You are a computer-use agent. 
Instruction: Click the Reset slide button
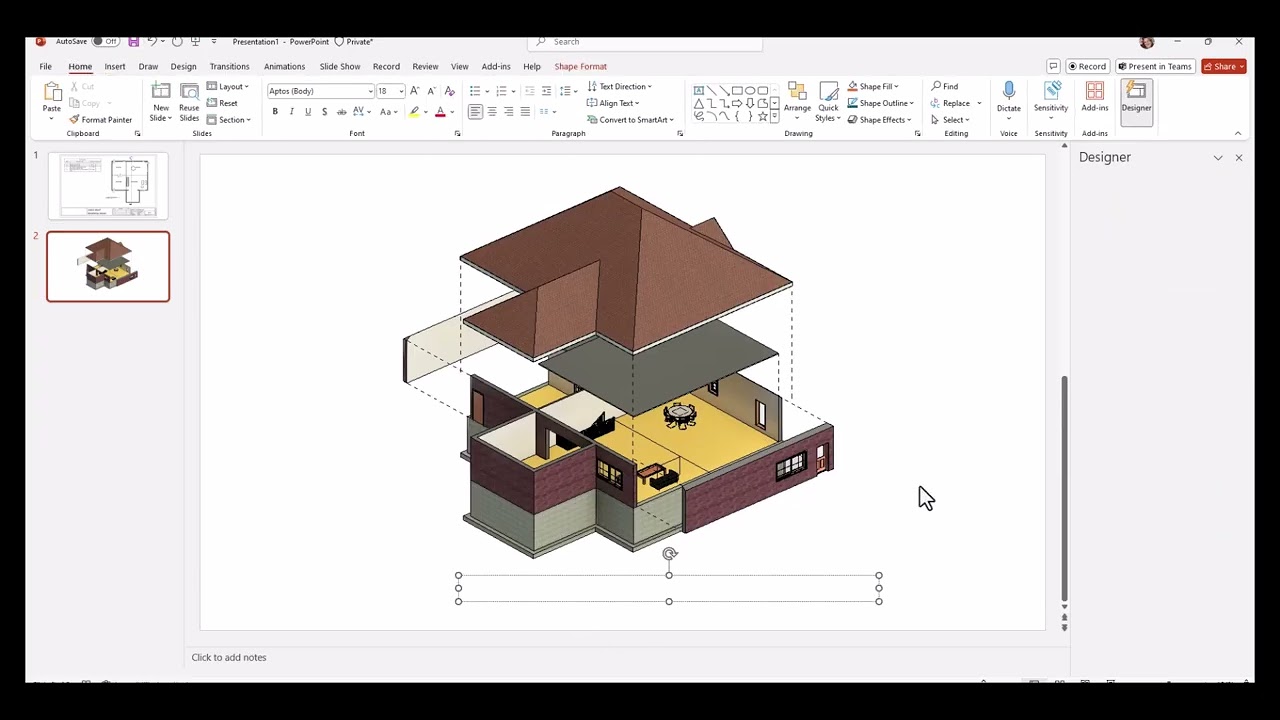pos(222,103)
